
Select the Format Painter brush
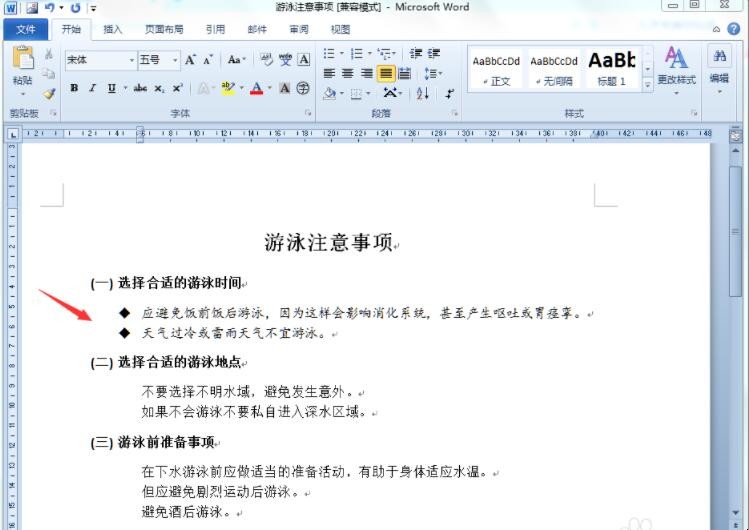[x=49, y=94]
